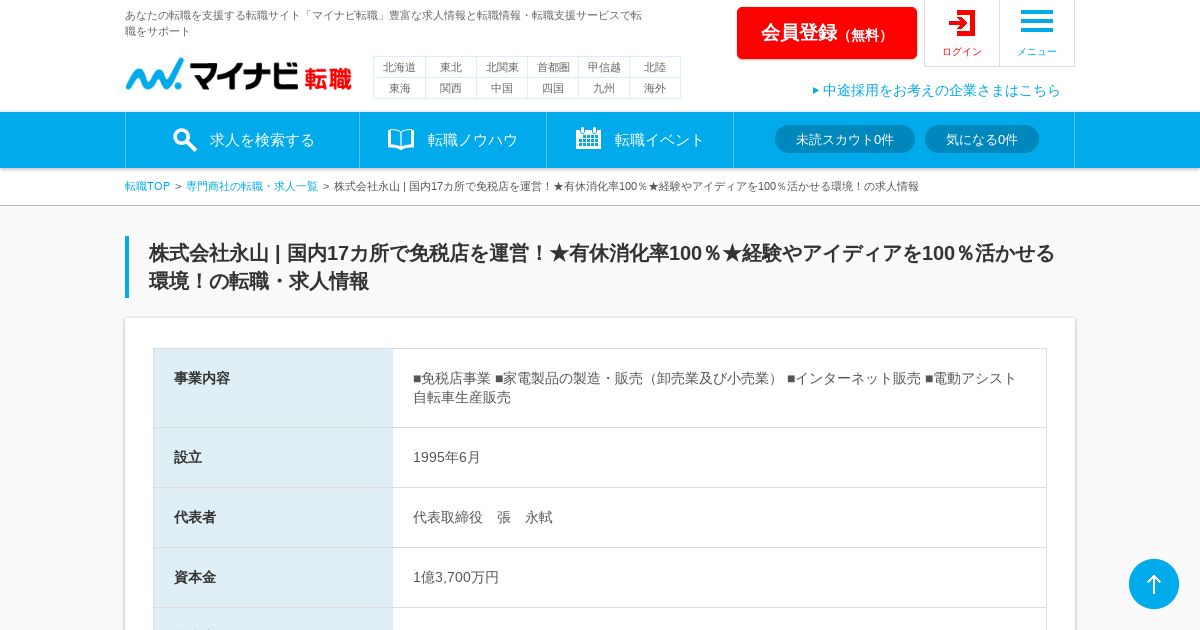Click the Mynavi 転職 logo
This screenshot has width=1200, height=630.
coord(238,75)
